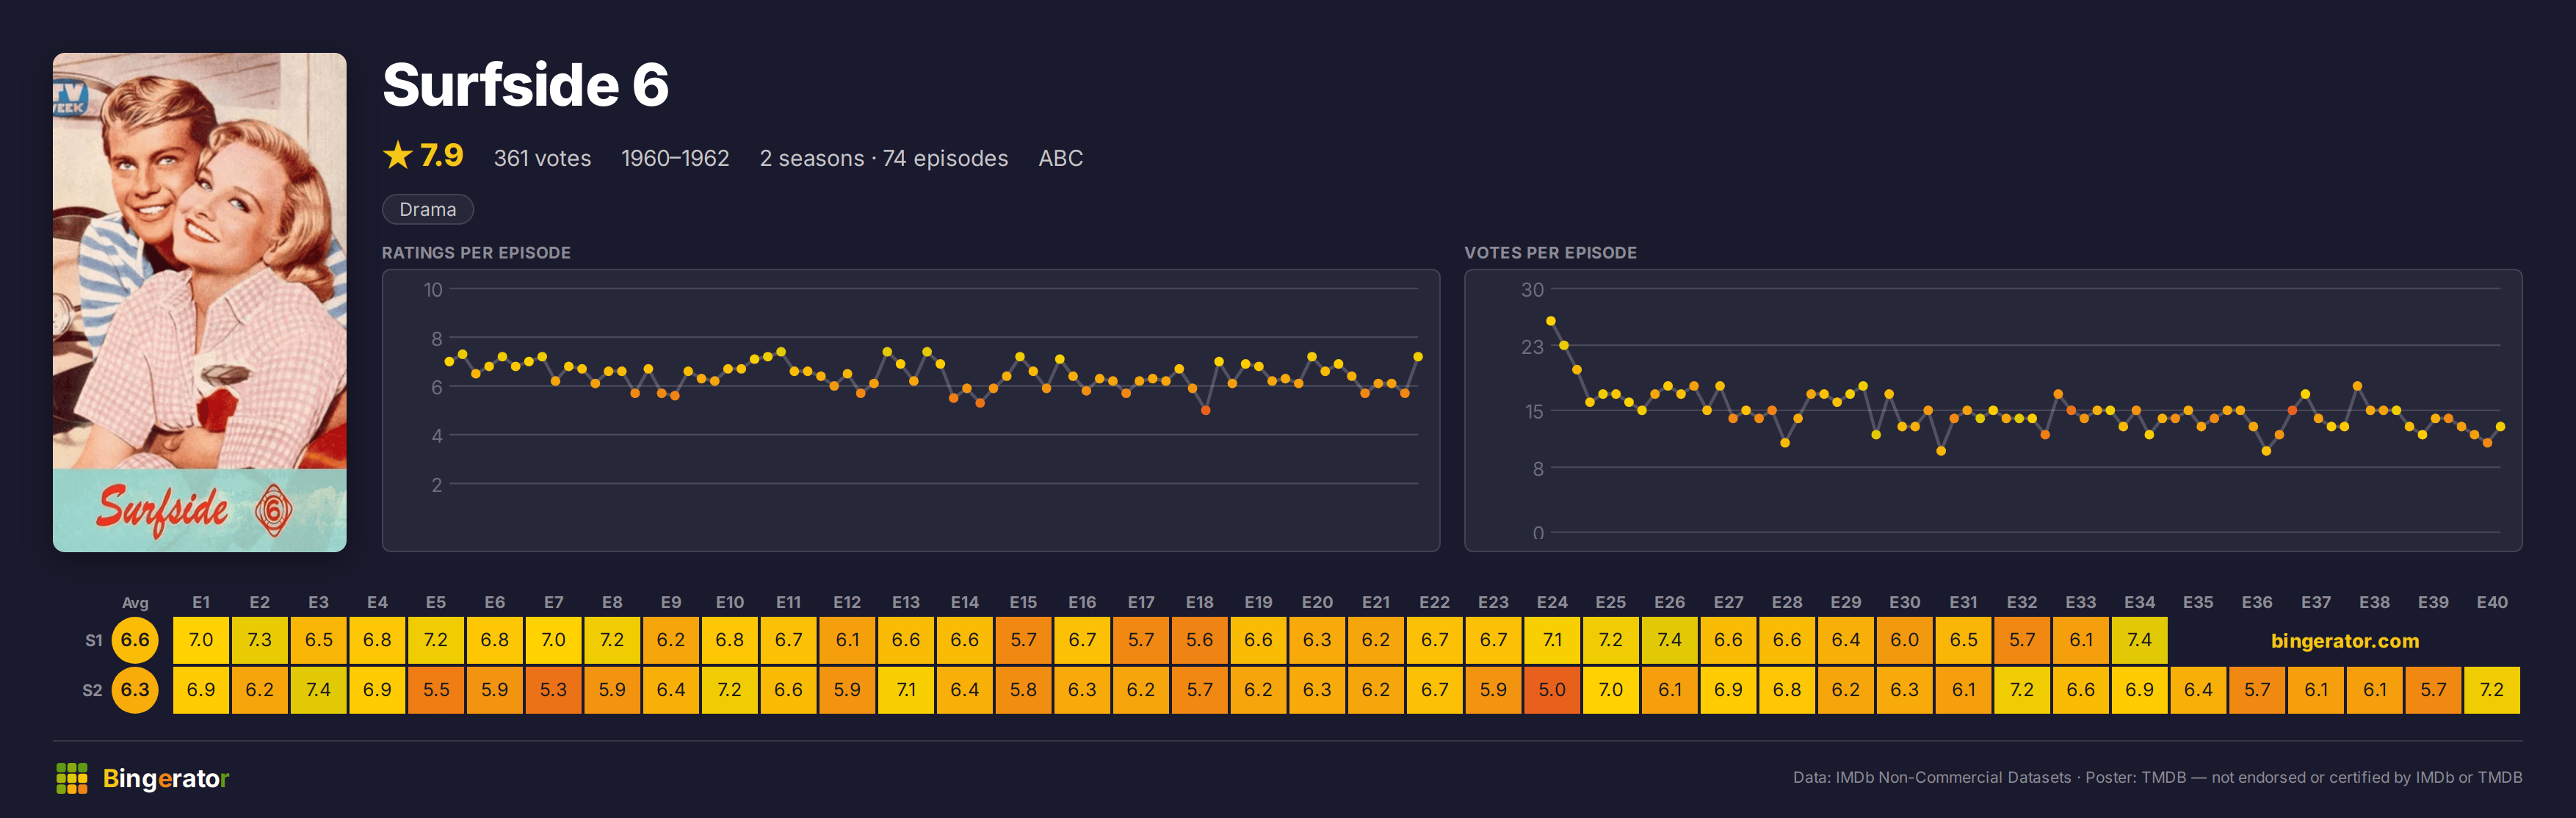2576x818 pixels.
Task: Click S2 E7 rating cell 5.3
Action: click(x=553, y=690)
